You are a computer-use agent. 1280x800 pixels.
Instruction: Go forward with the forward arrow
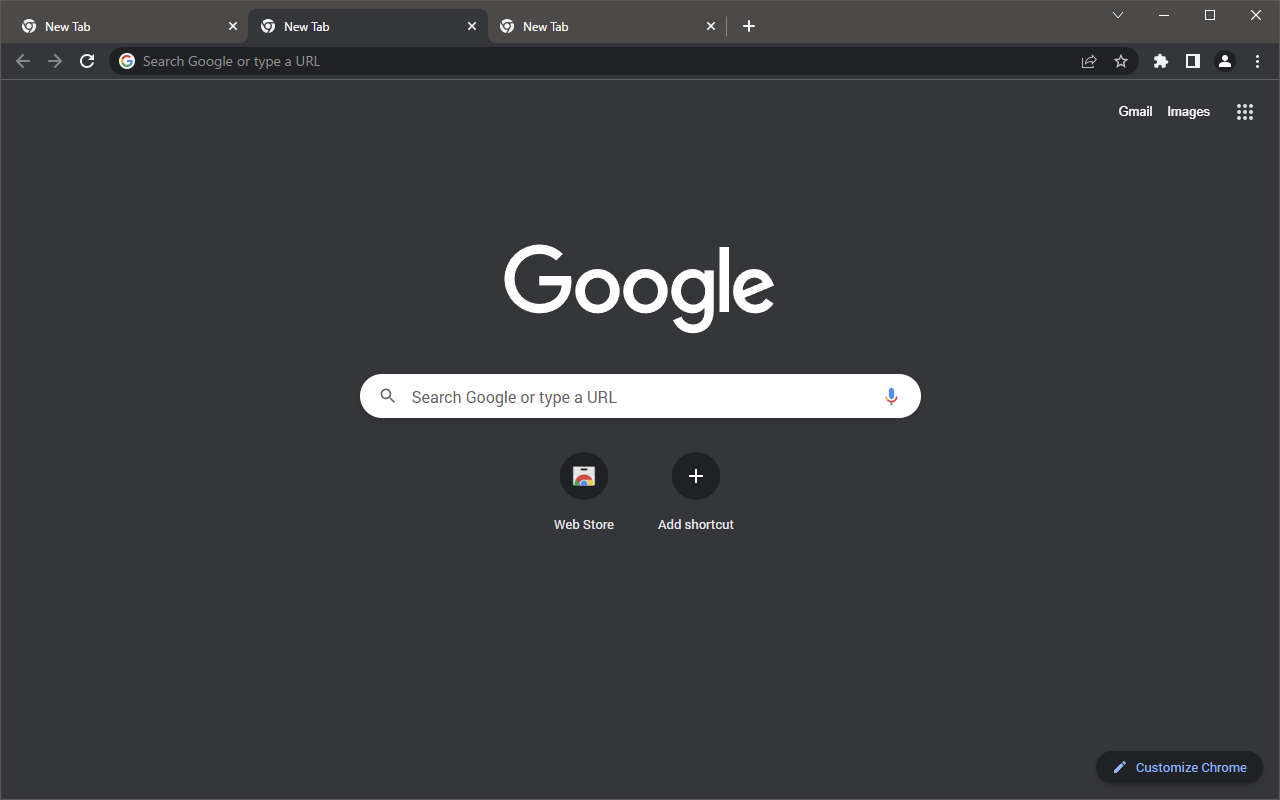(55, 61)
